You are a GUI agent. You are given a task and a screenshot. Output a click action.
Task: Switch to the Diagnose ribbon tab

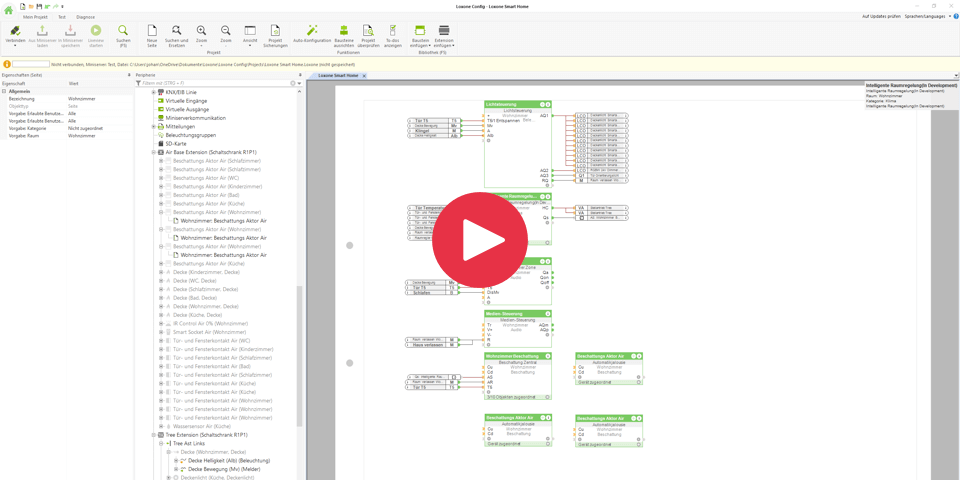pyautogui.click(x=86, y=17)
